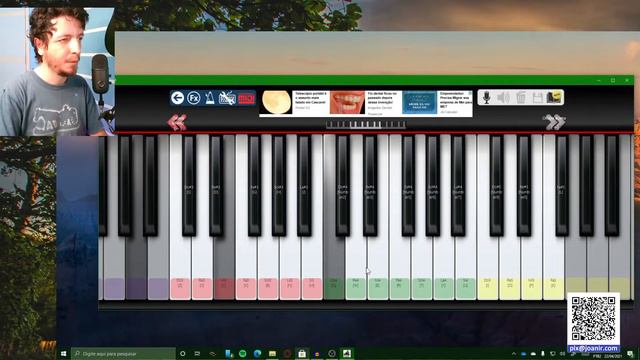Screen dimensions: 640x360
Task: Open Task View on the taskbar
Action: 197,353
